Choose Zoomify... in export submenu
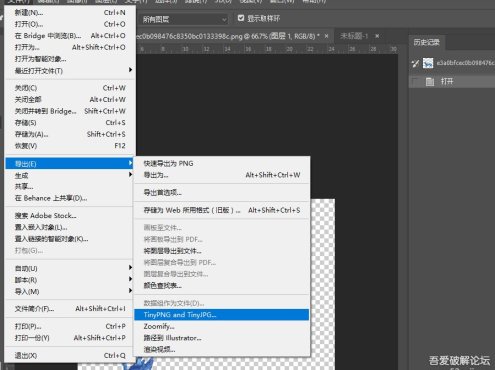 pos(222,326)
